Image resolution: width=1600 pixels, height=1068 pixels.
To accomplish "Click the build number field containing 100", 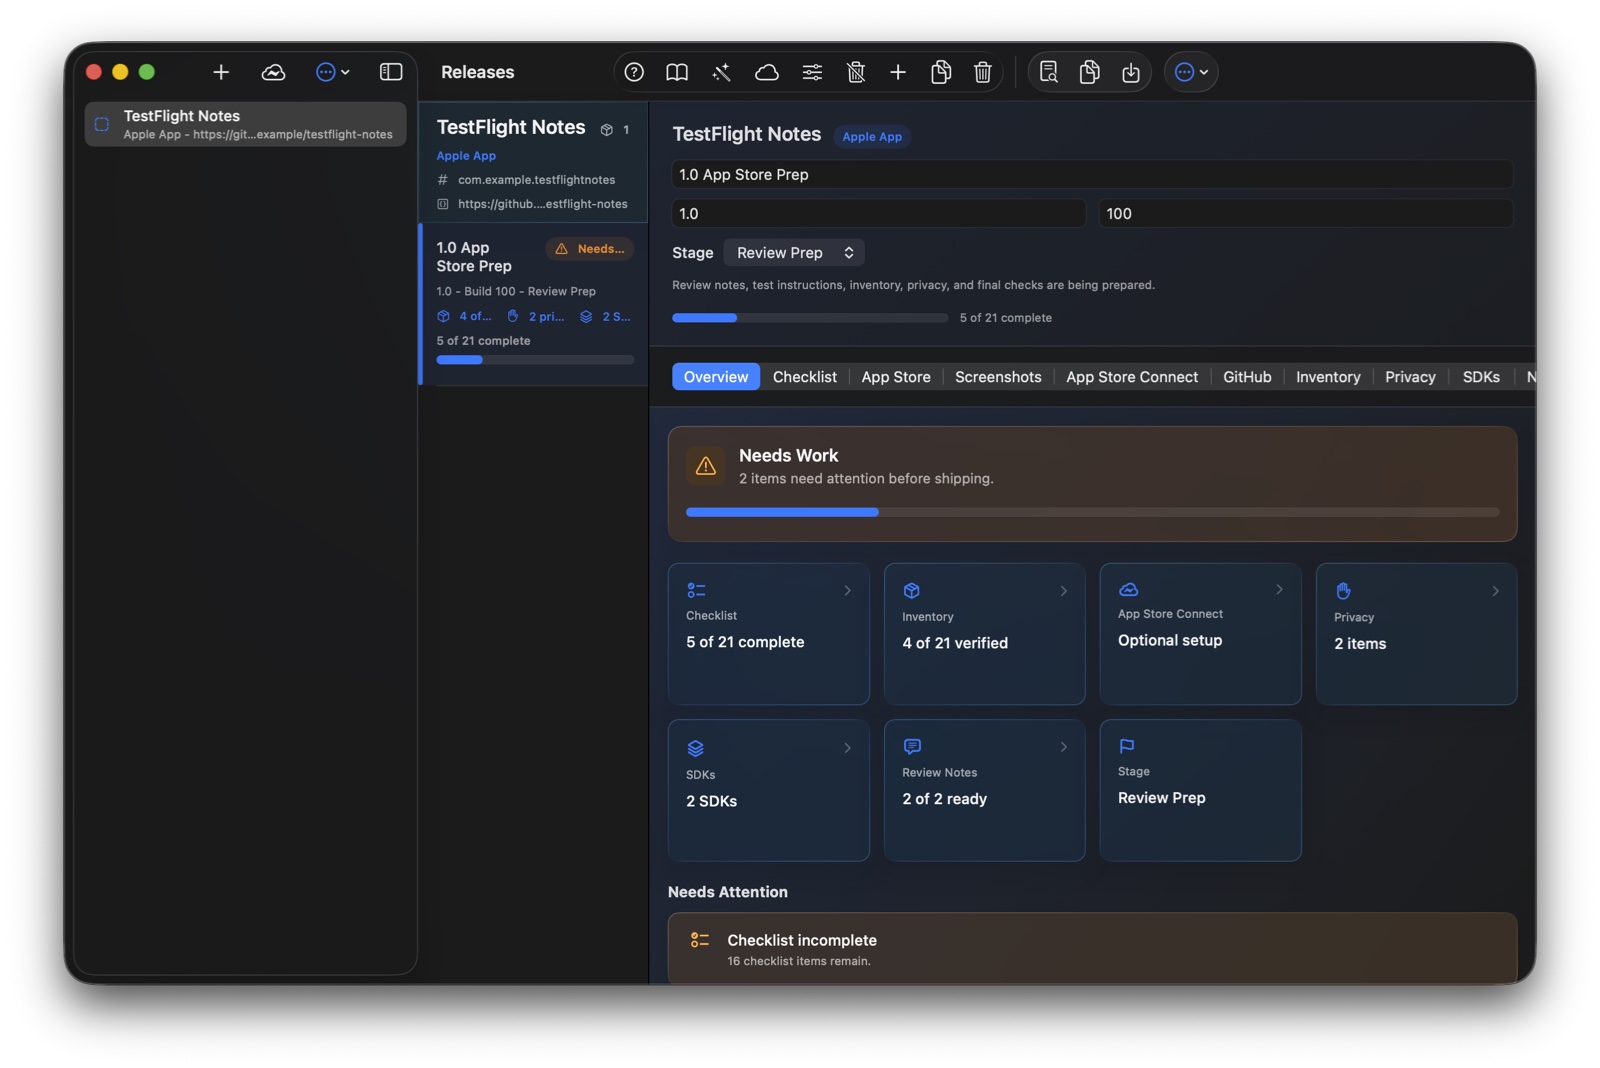I will pos(1306,213).
